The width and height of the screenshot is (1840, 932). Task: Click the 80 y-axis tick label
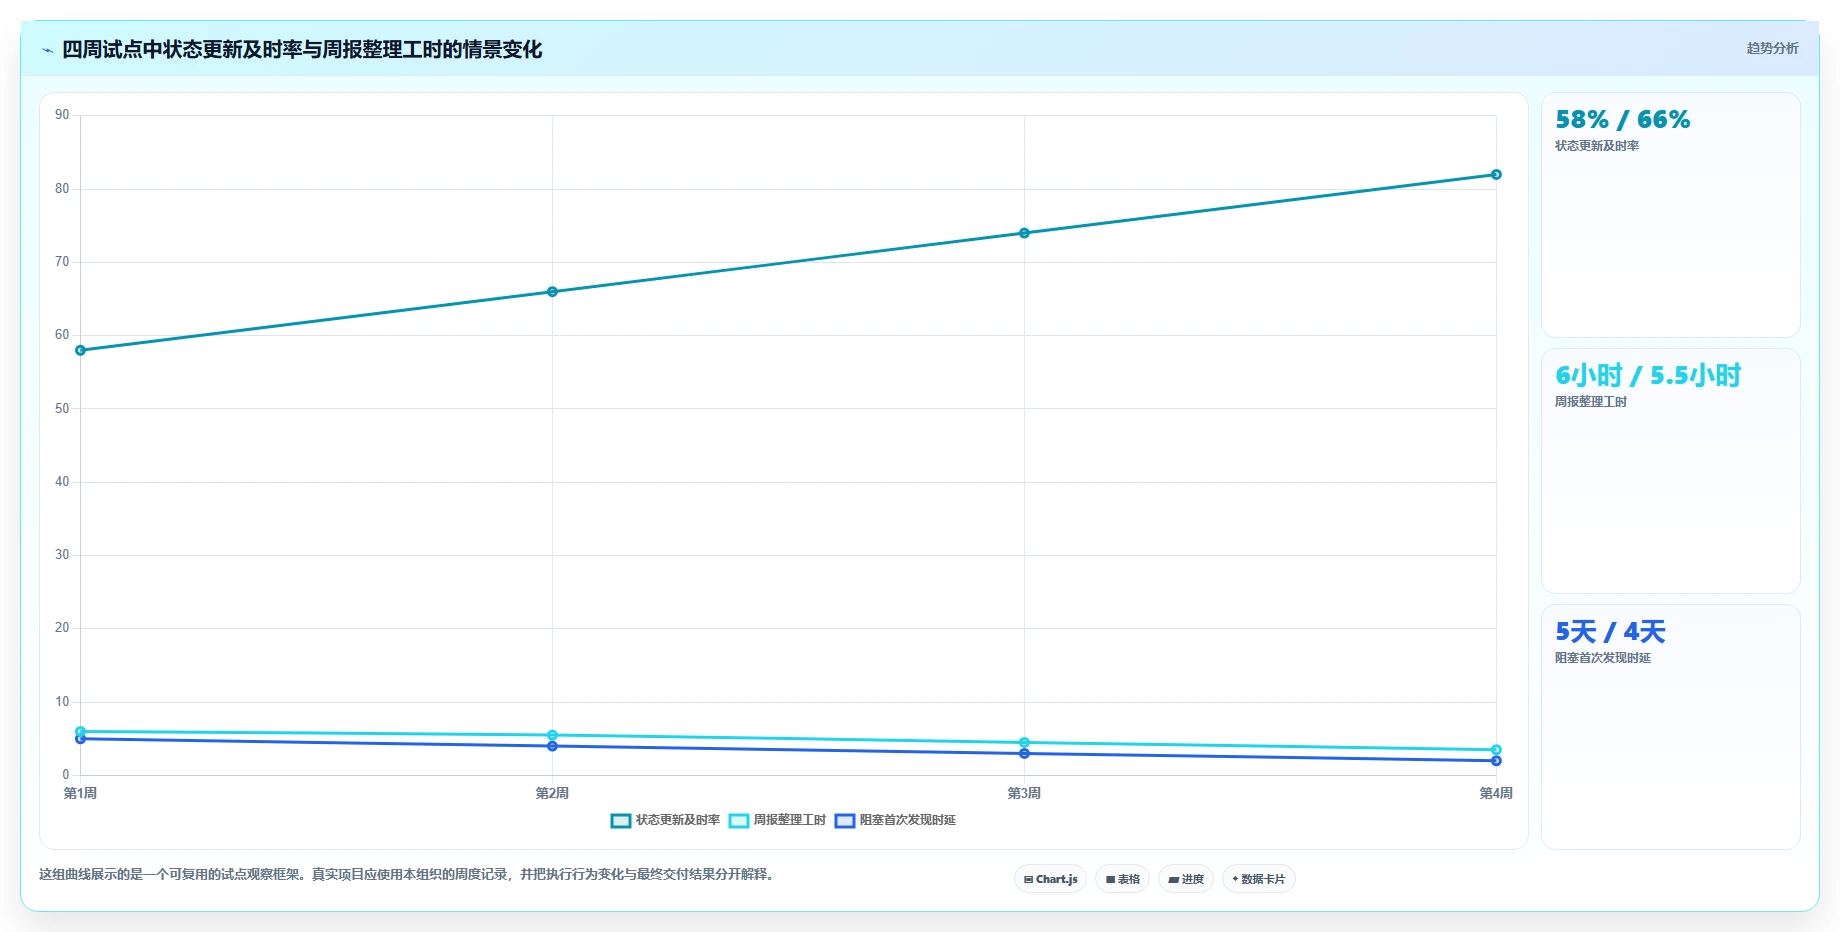(62, 188)
